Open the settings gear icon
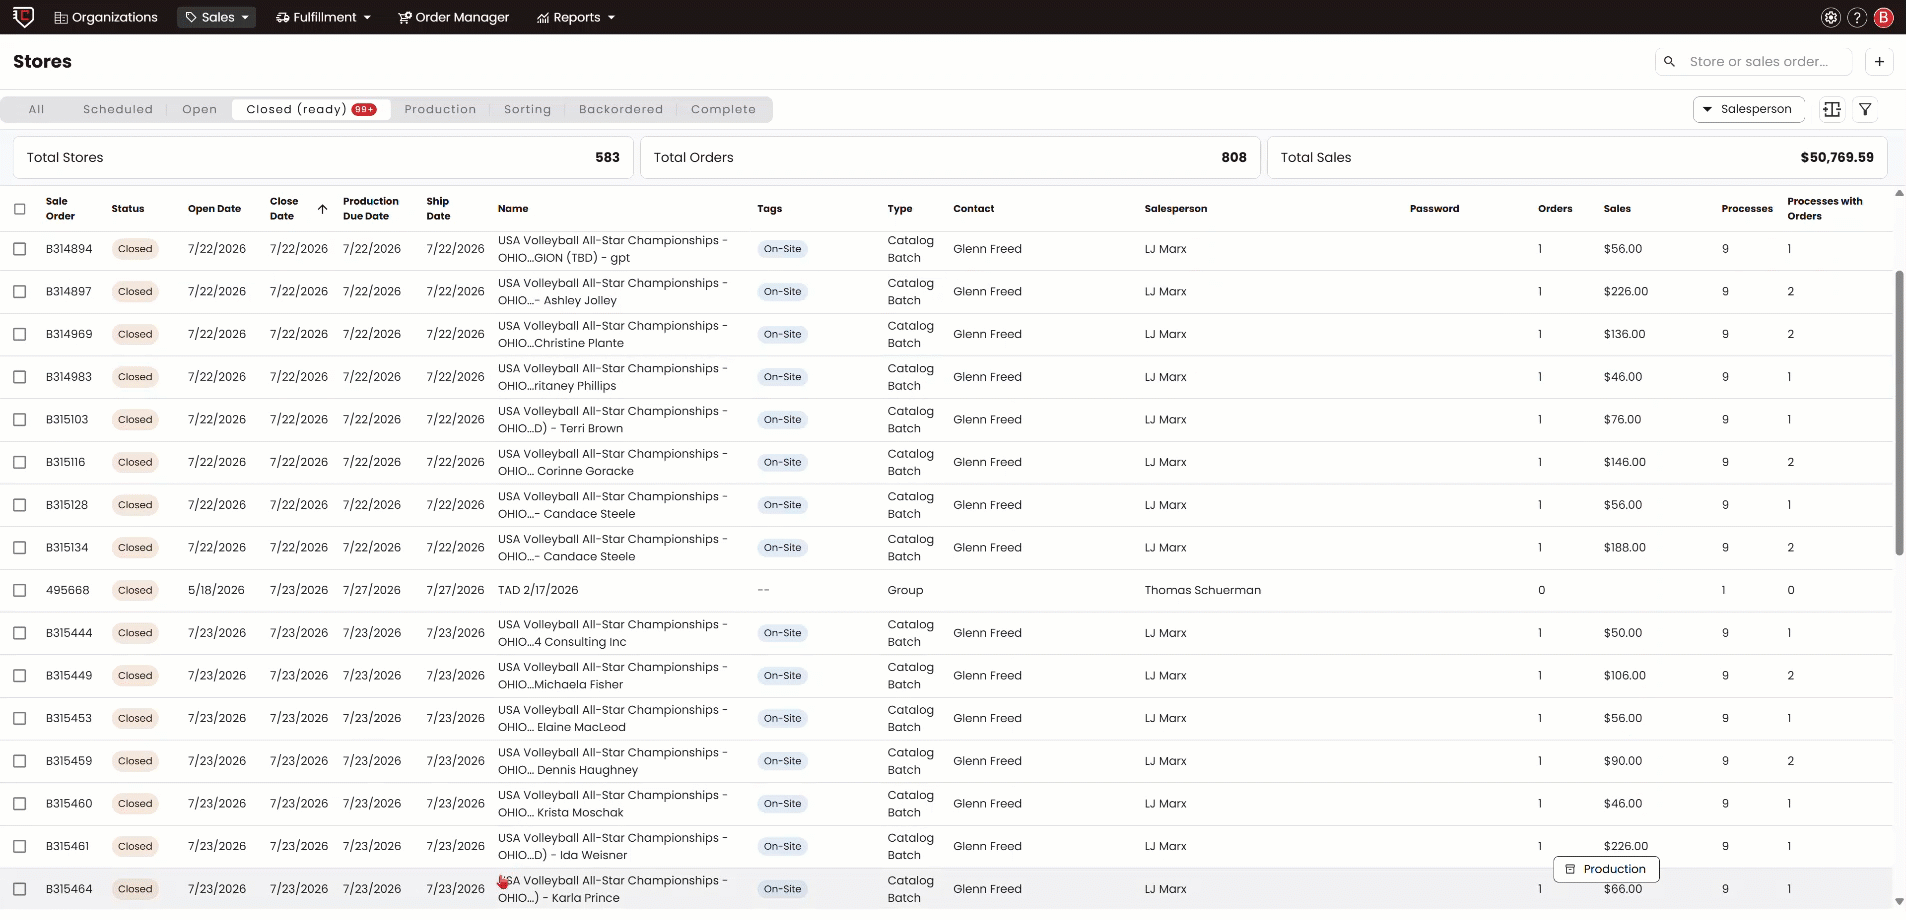Screen dimensions: 1906x920 pos(1830,17)
